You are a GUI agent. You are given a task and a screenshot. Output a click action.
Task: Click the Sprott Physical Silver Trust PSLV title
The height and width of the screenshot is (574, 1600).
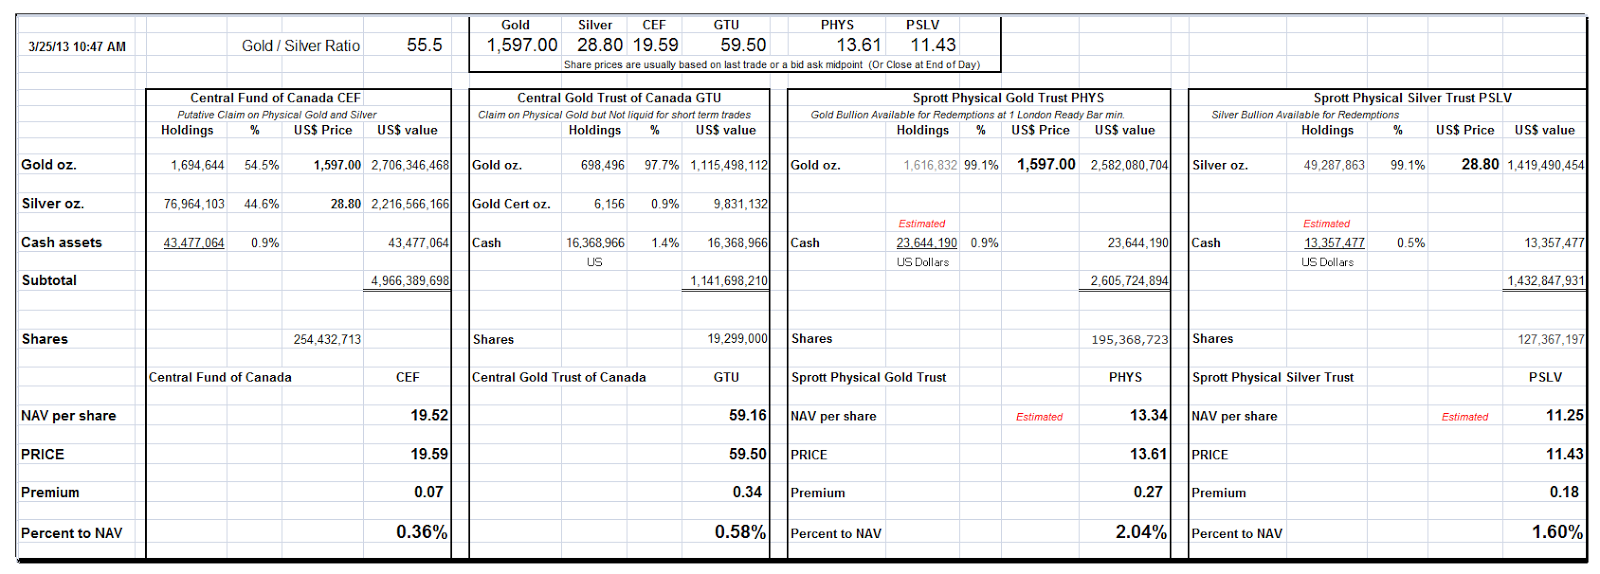[x=1412, y=98]
